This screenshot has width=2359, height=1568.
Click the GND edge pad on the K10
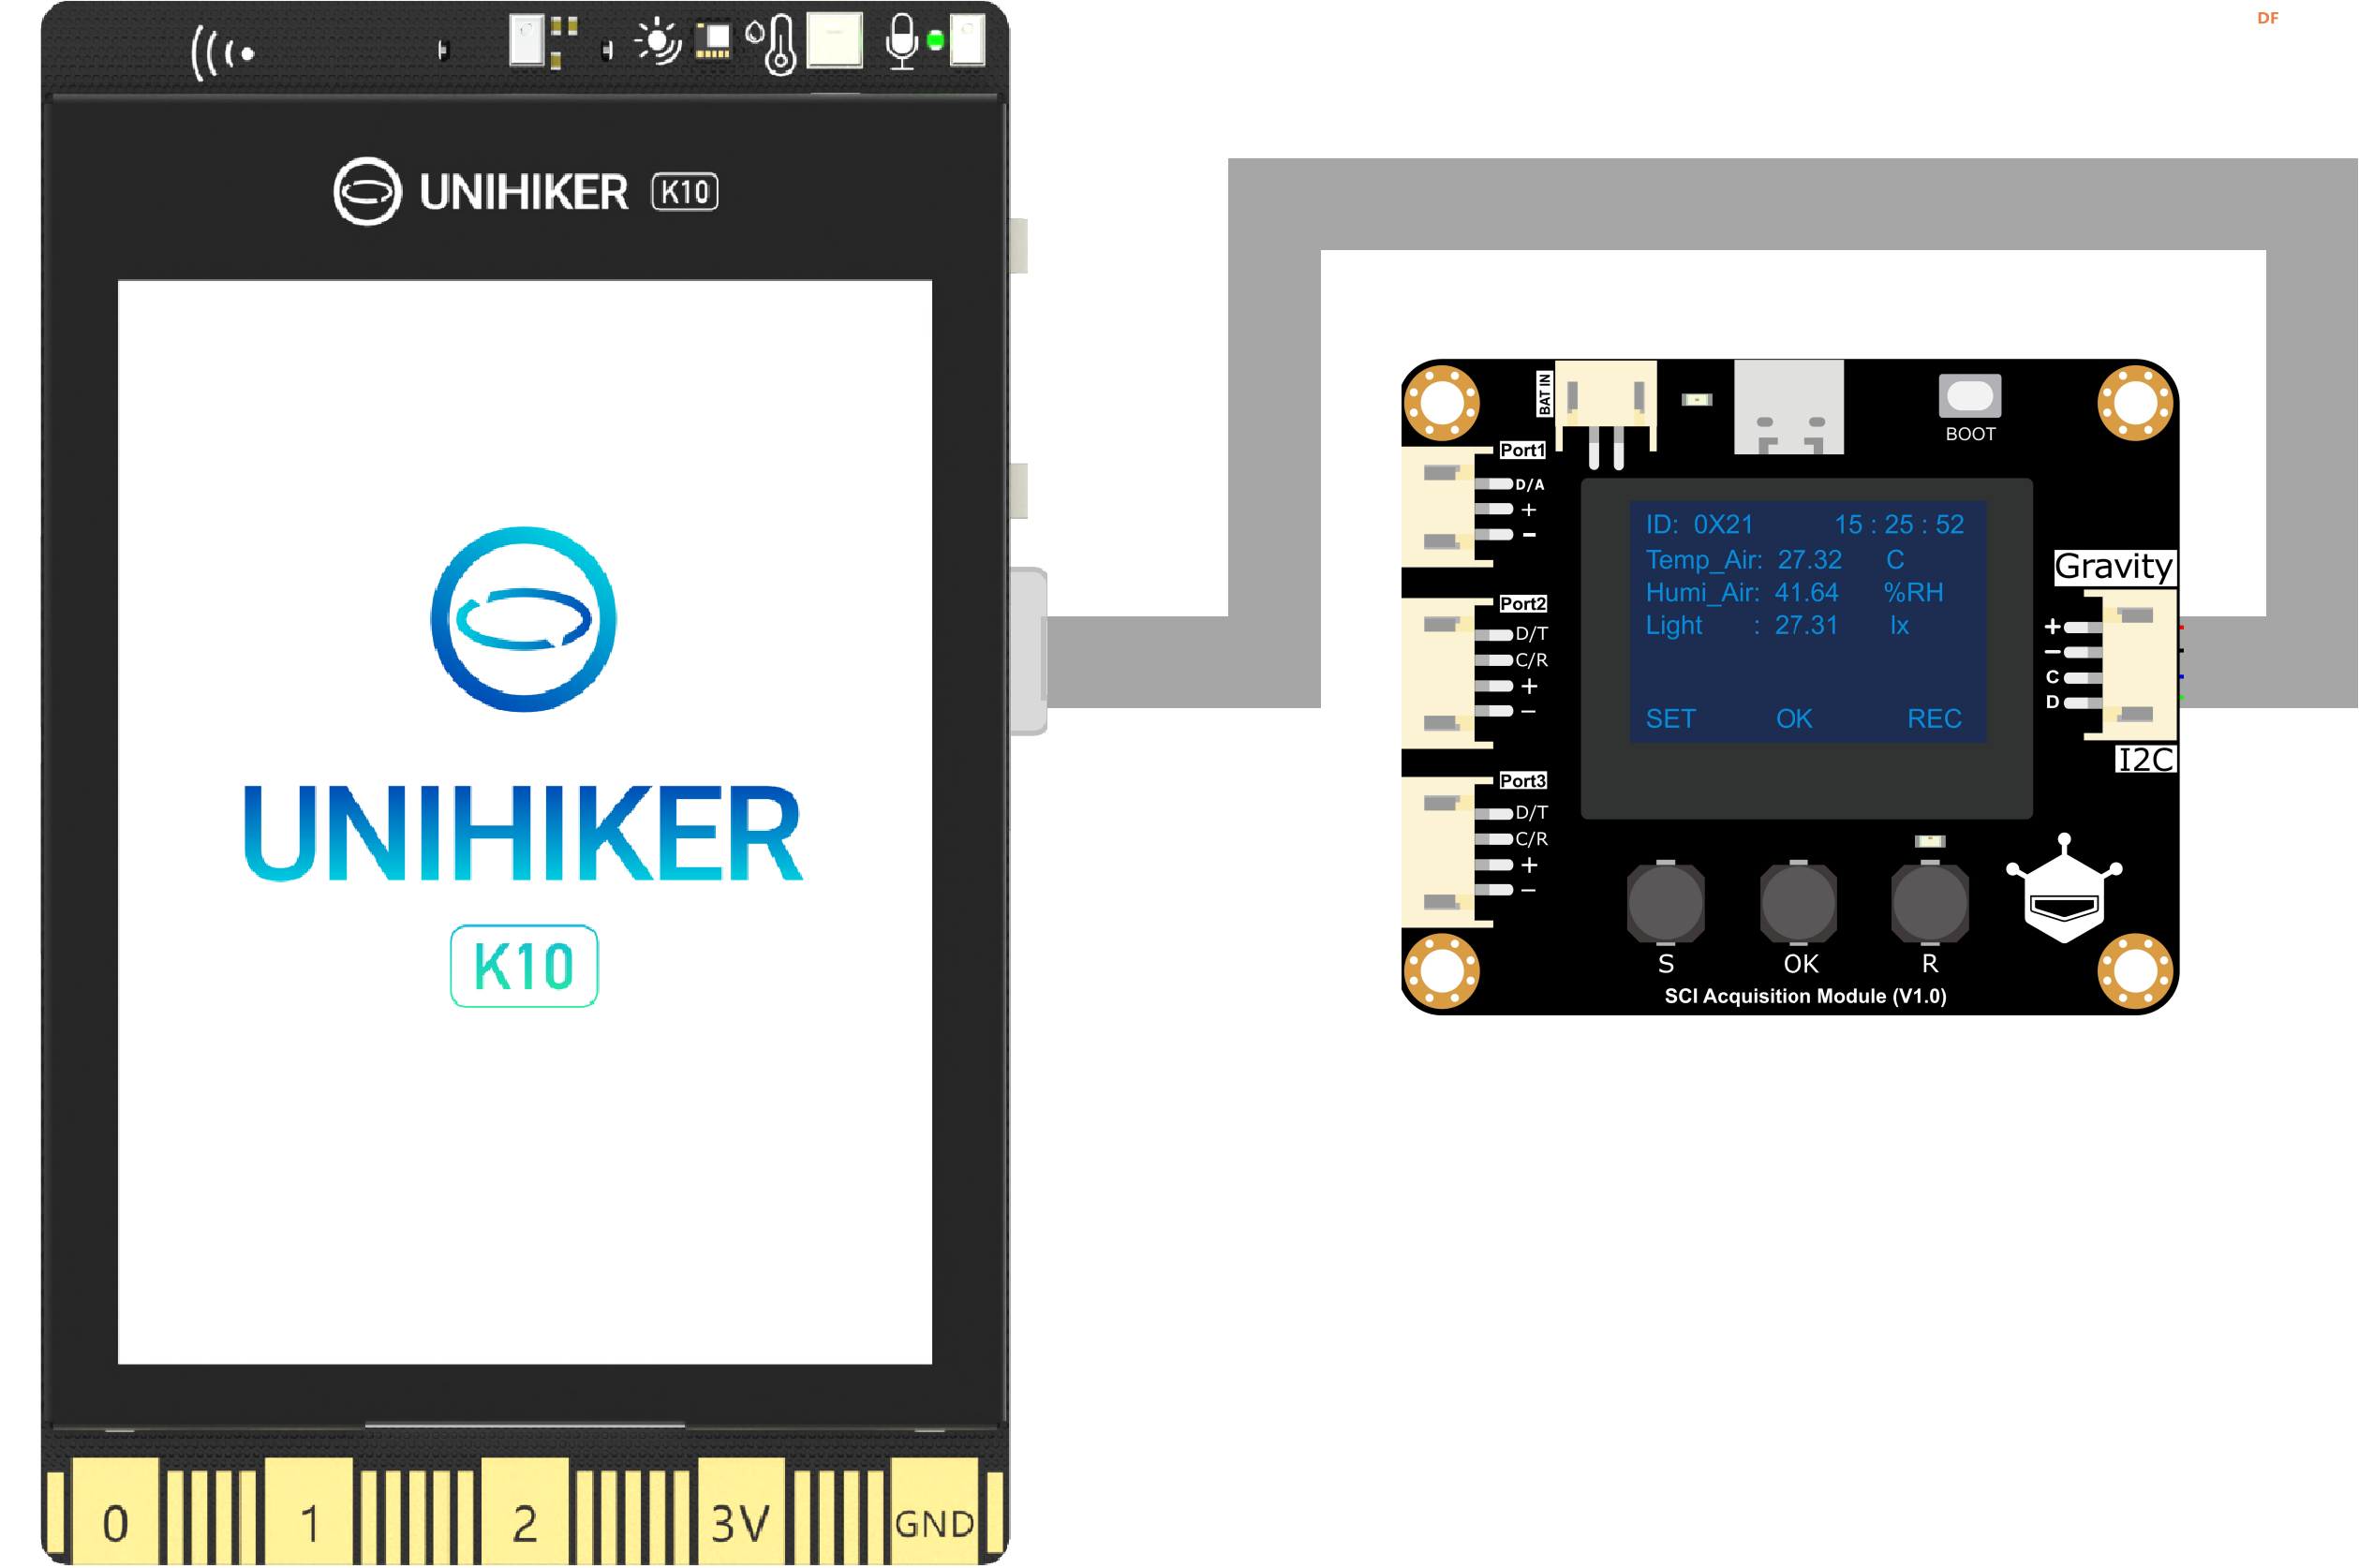[x=934, y=1511]
